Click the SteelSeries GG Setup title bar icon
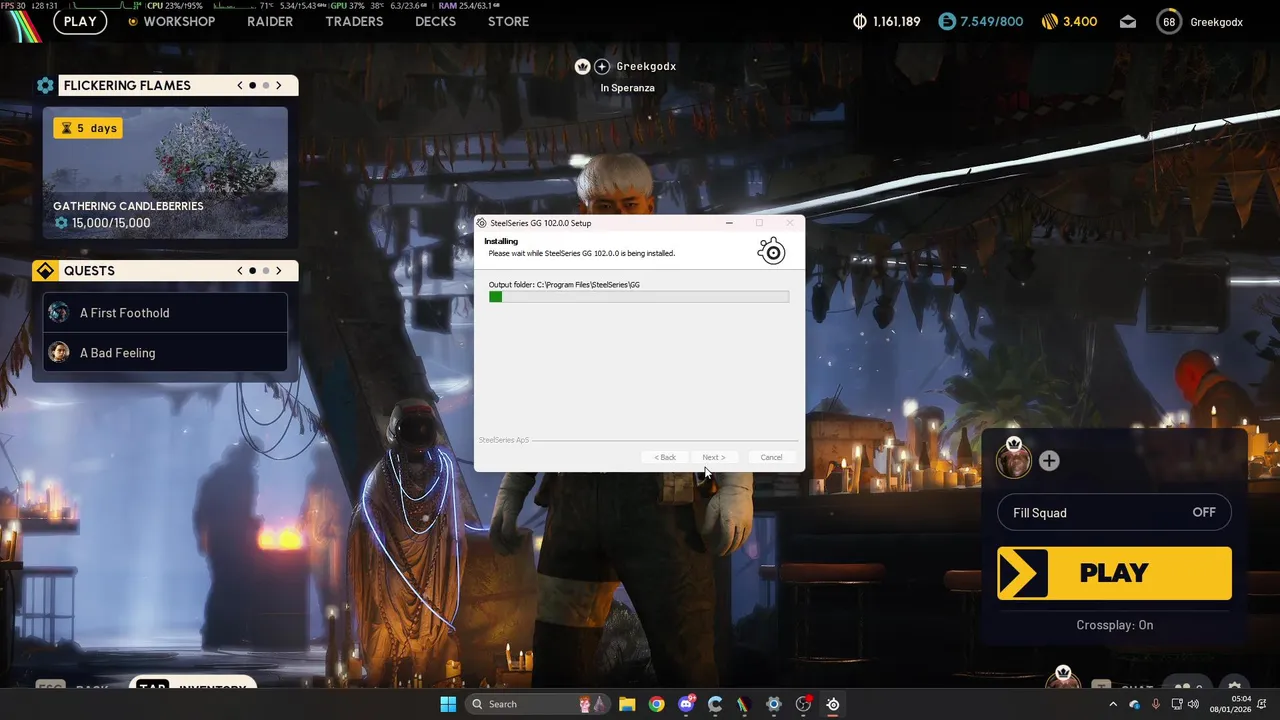The image size is (1280, 720). pyautogui.click(x=482, y=223)
